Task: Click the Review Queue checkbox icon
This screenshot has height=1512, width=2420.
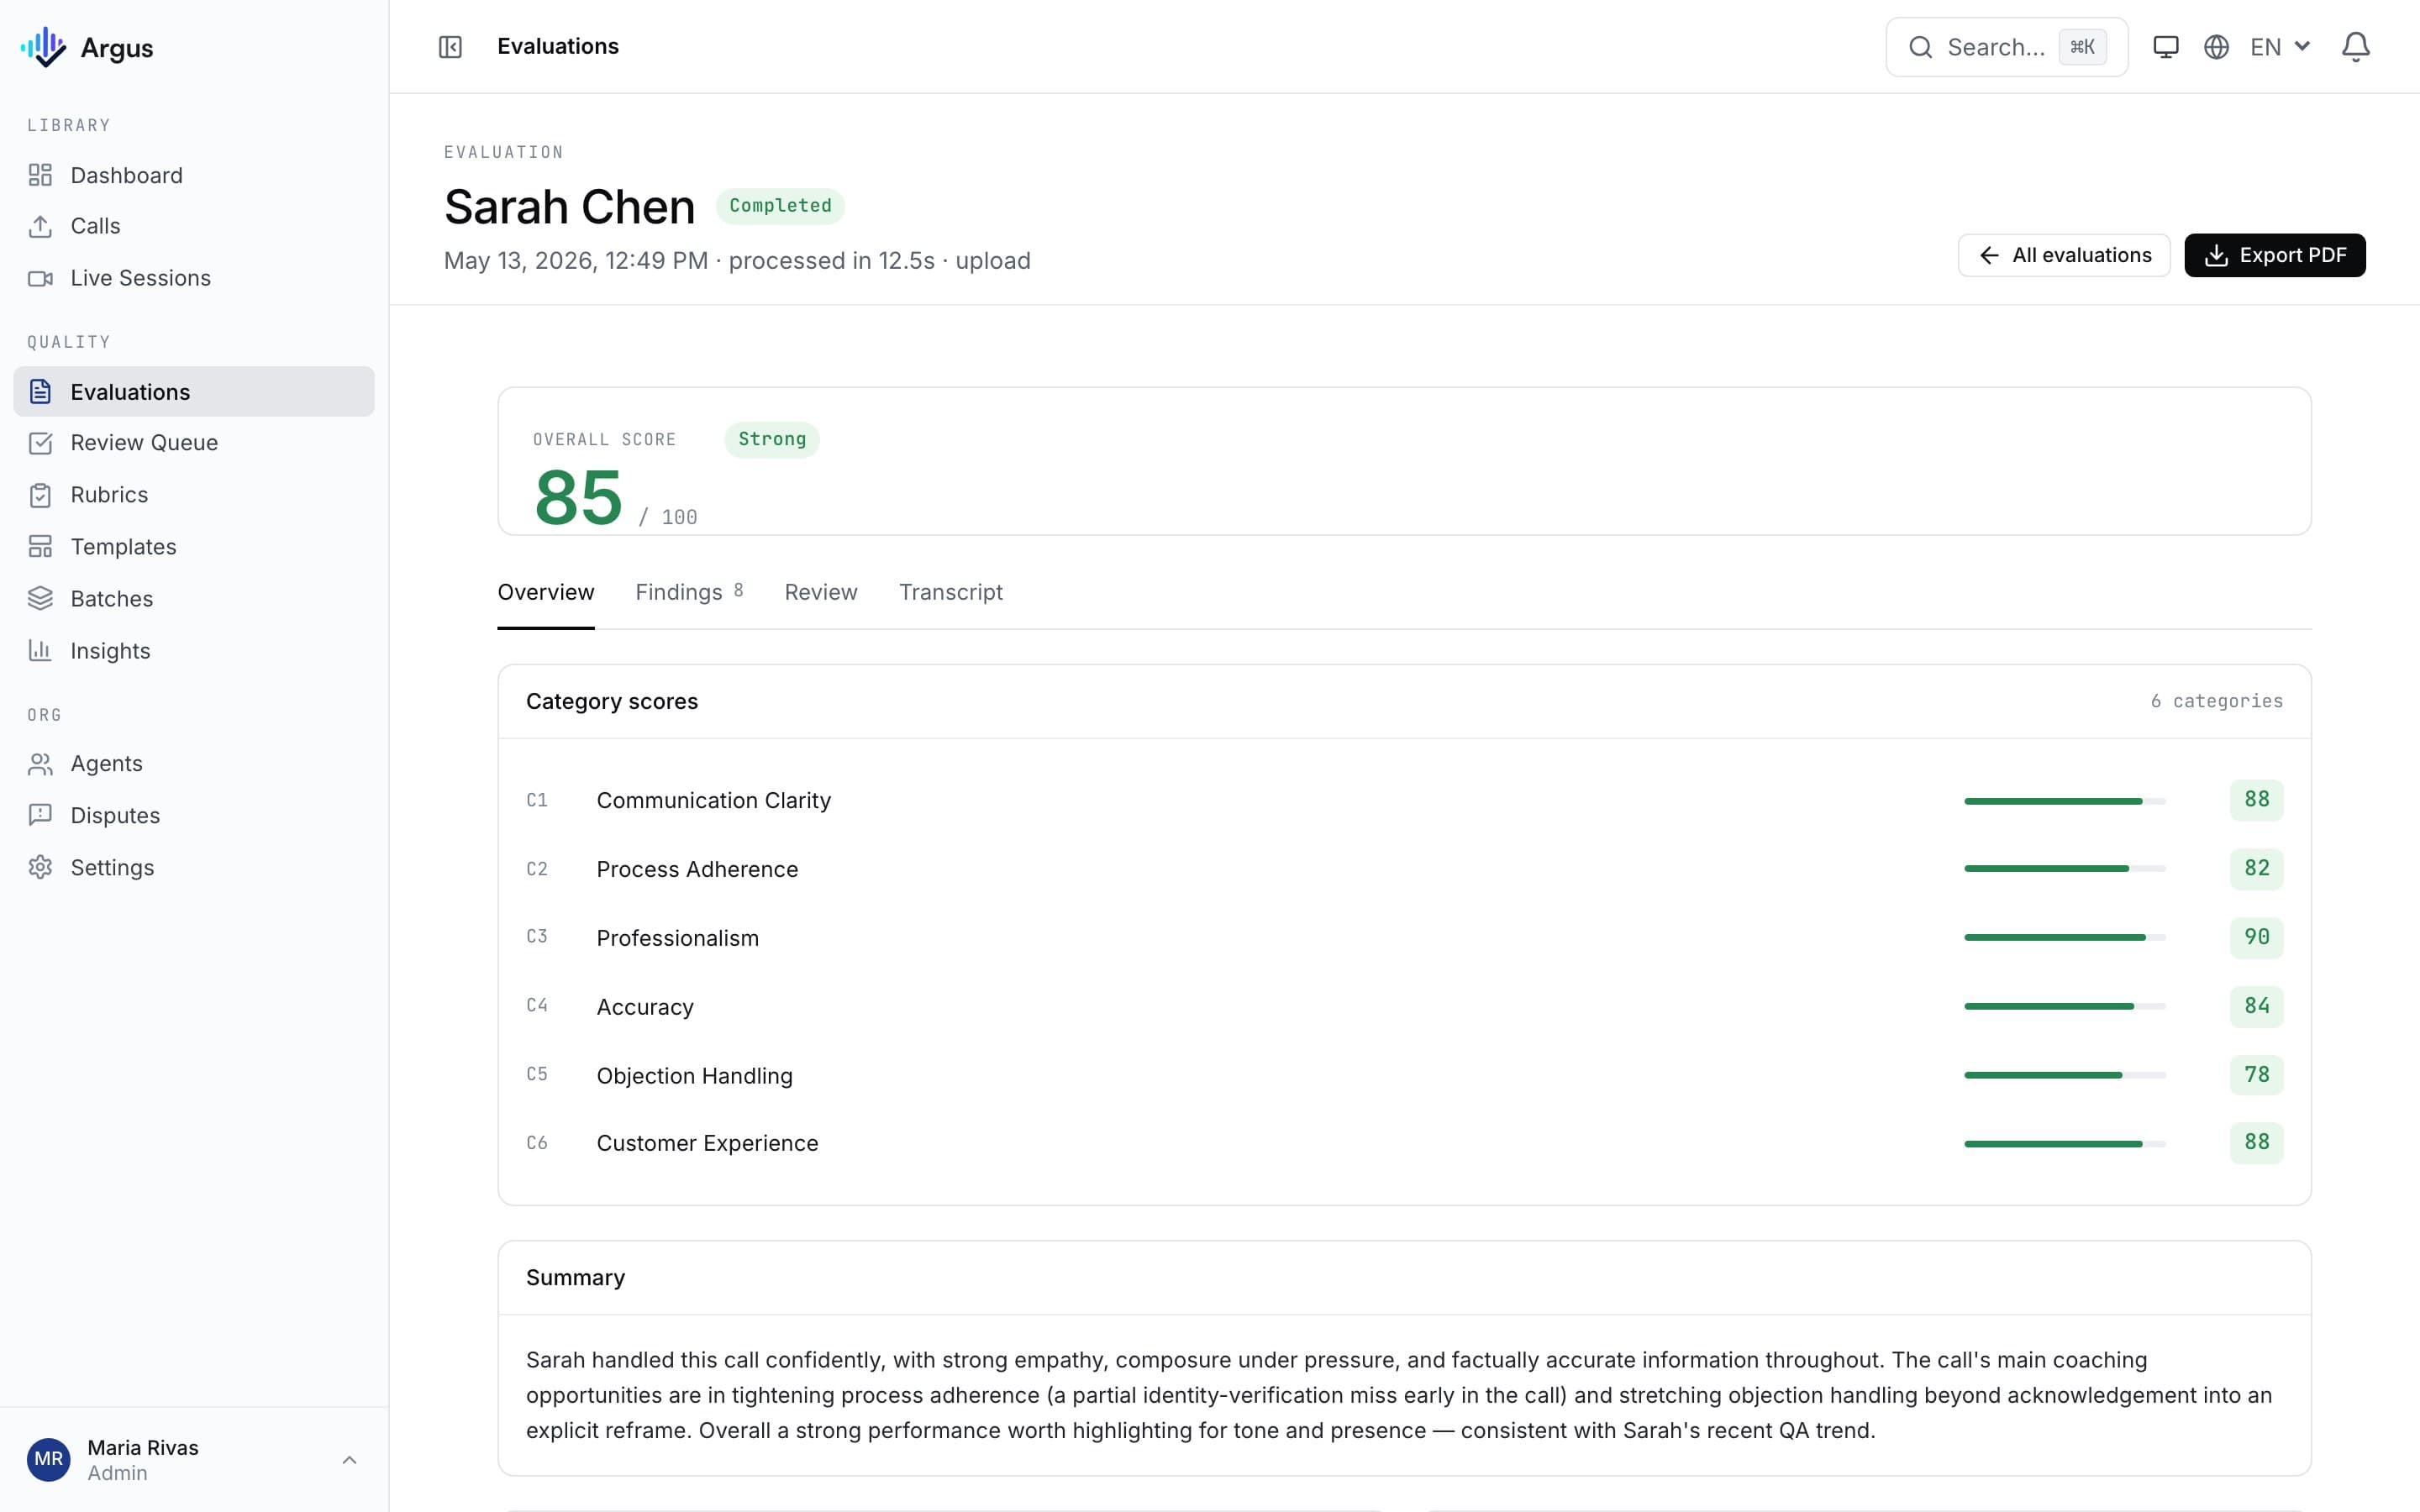Action: [40, 443]
